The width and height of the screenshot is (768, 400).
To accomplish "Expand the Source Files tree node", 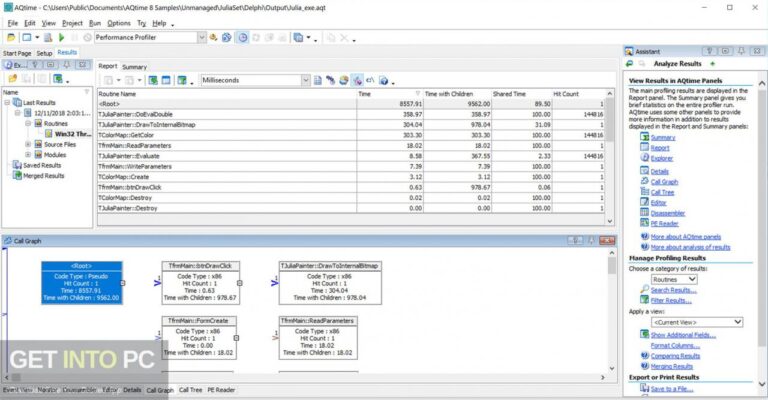I will click(x=28, y=144).
